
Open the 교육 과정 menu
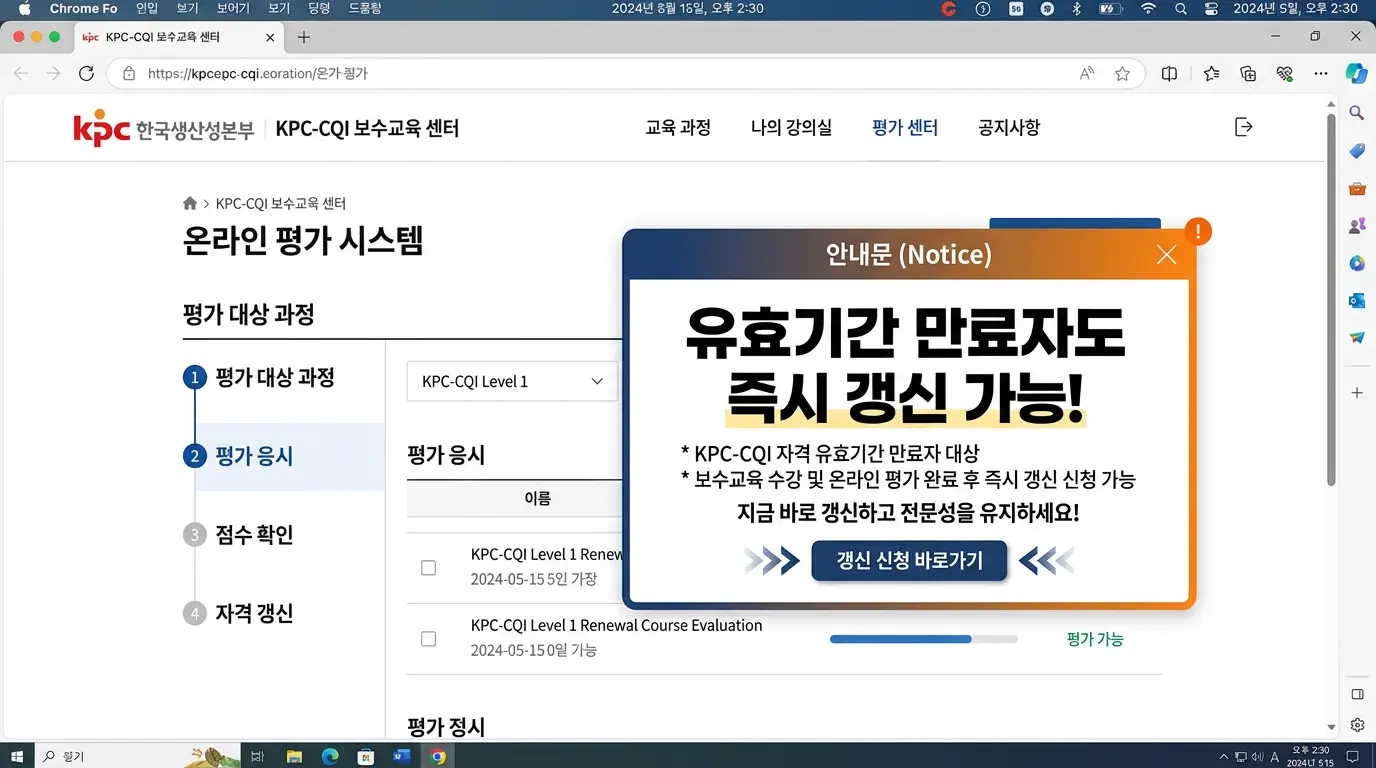point(678,127)
